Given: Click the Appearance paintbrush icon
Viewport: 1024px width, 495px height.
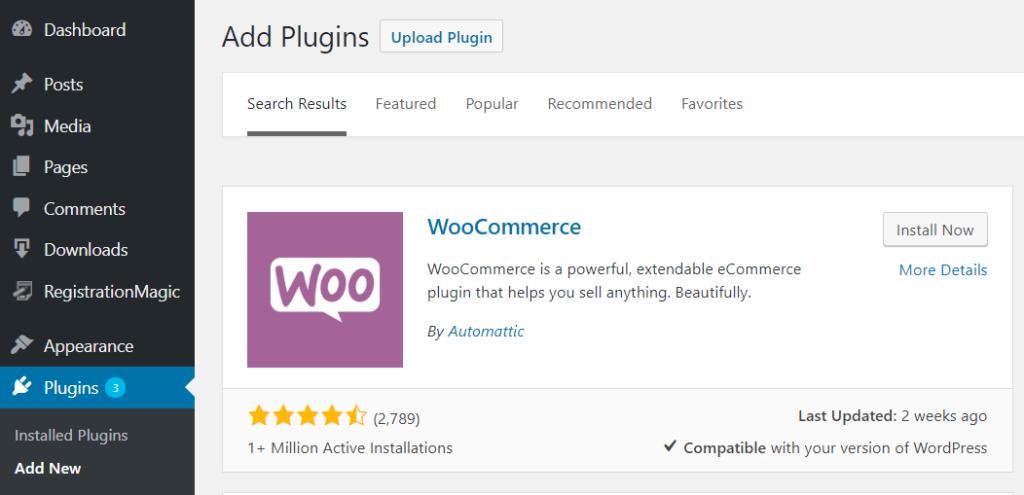Looking at the screenshot, I should 22,346.
